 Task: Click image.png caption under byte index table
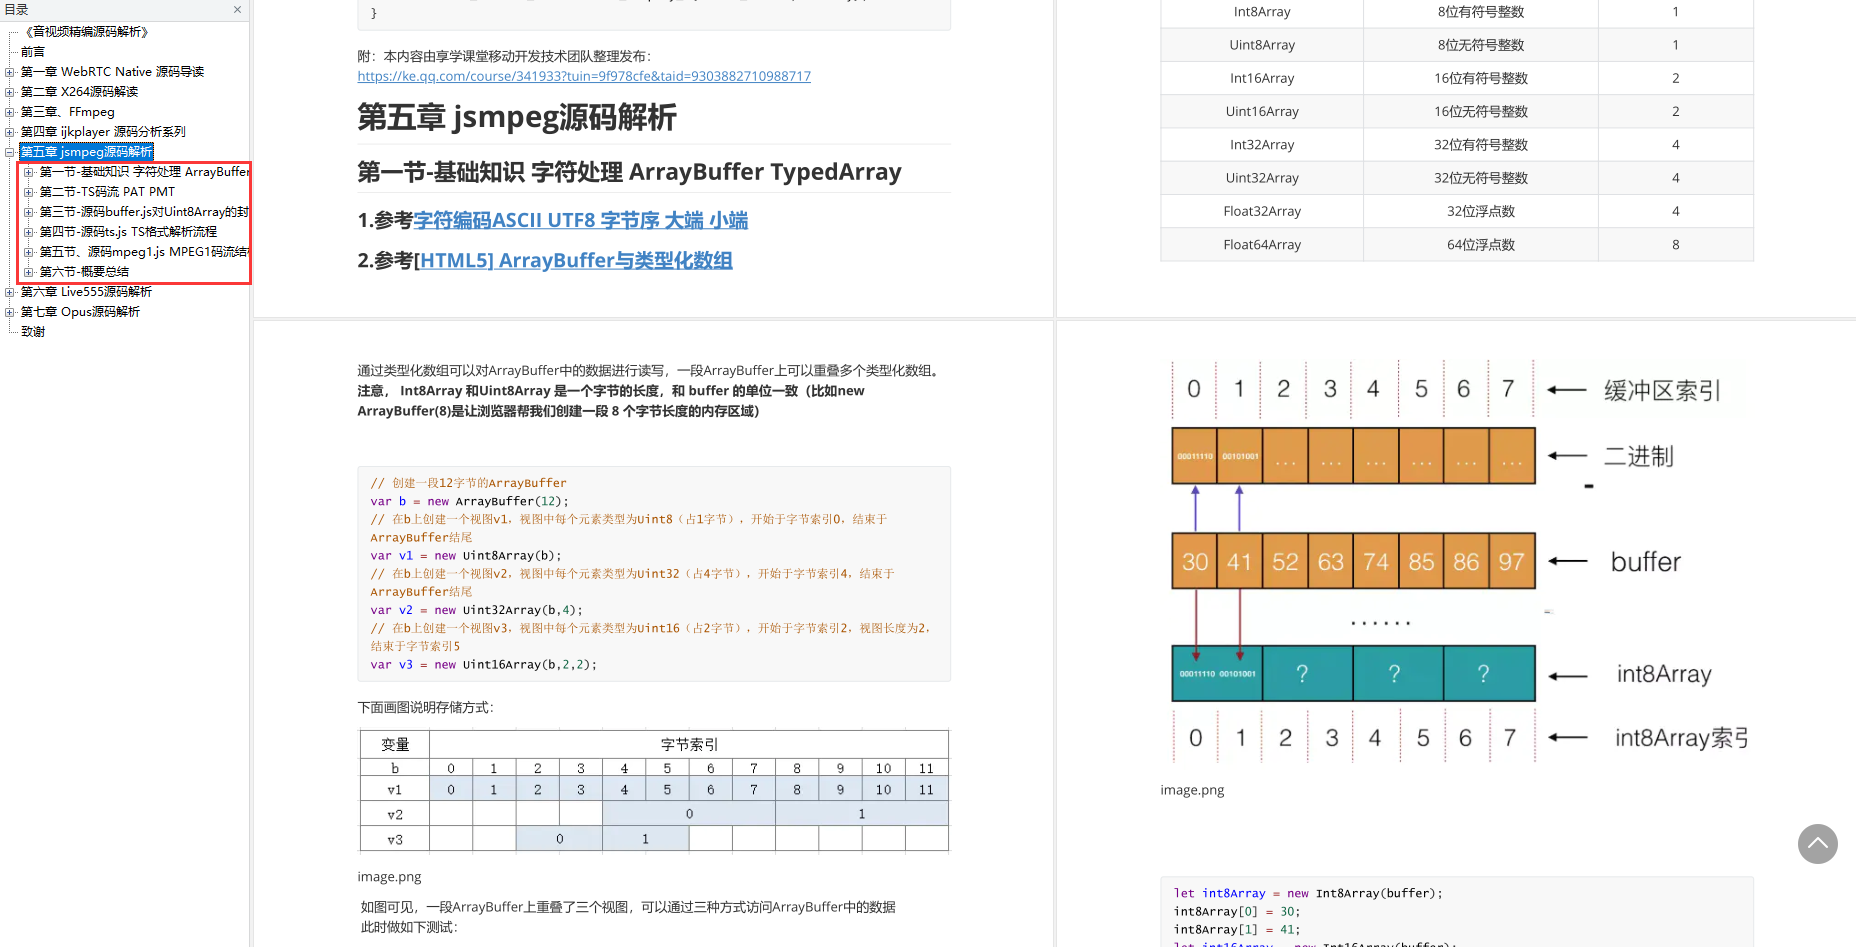(x=389, y=877)
